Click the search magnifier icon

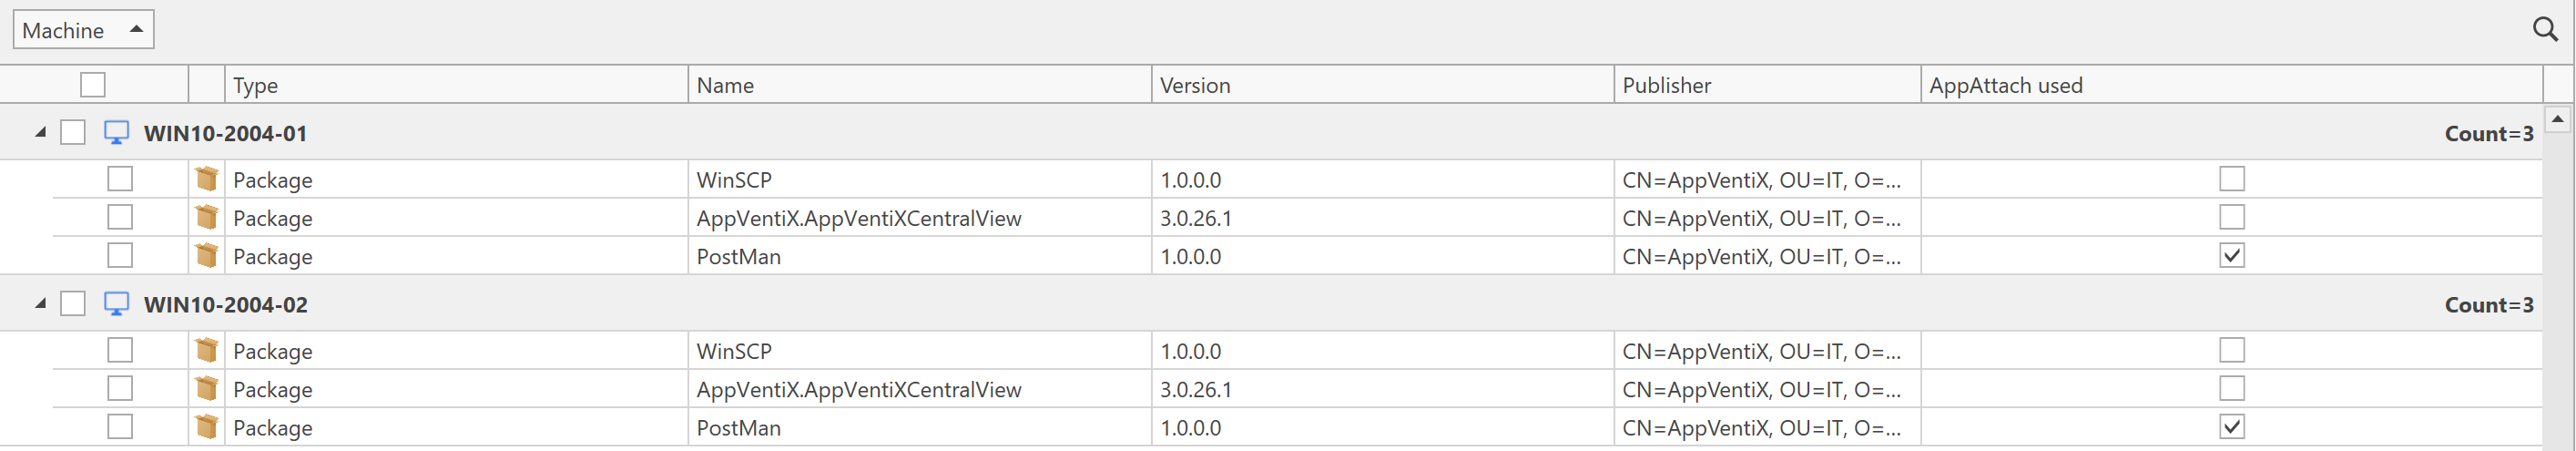[2545, 29]
